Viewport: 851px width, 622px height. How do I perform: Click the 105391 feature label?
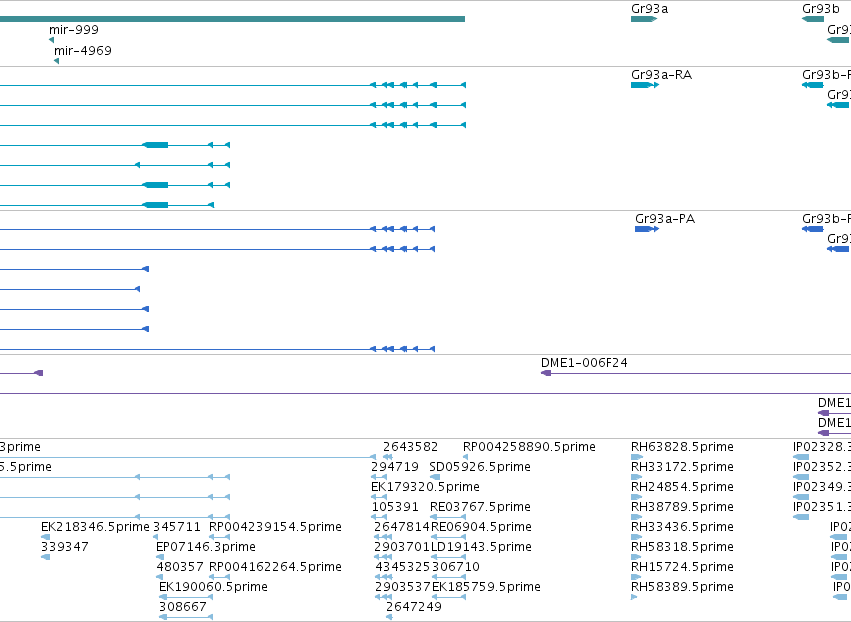tap(395, 507)
